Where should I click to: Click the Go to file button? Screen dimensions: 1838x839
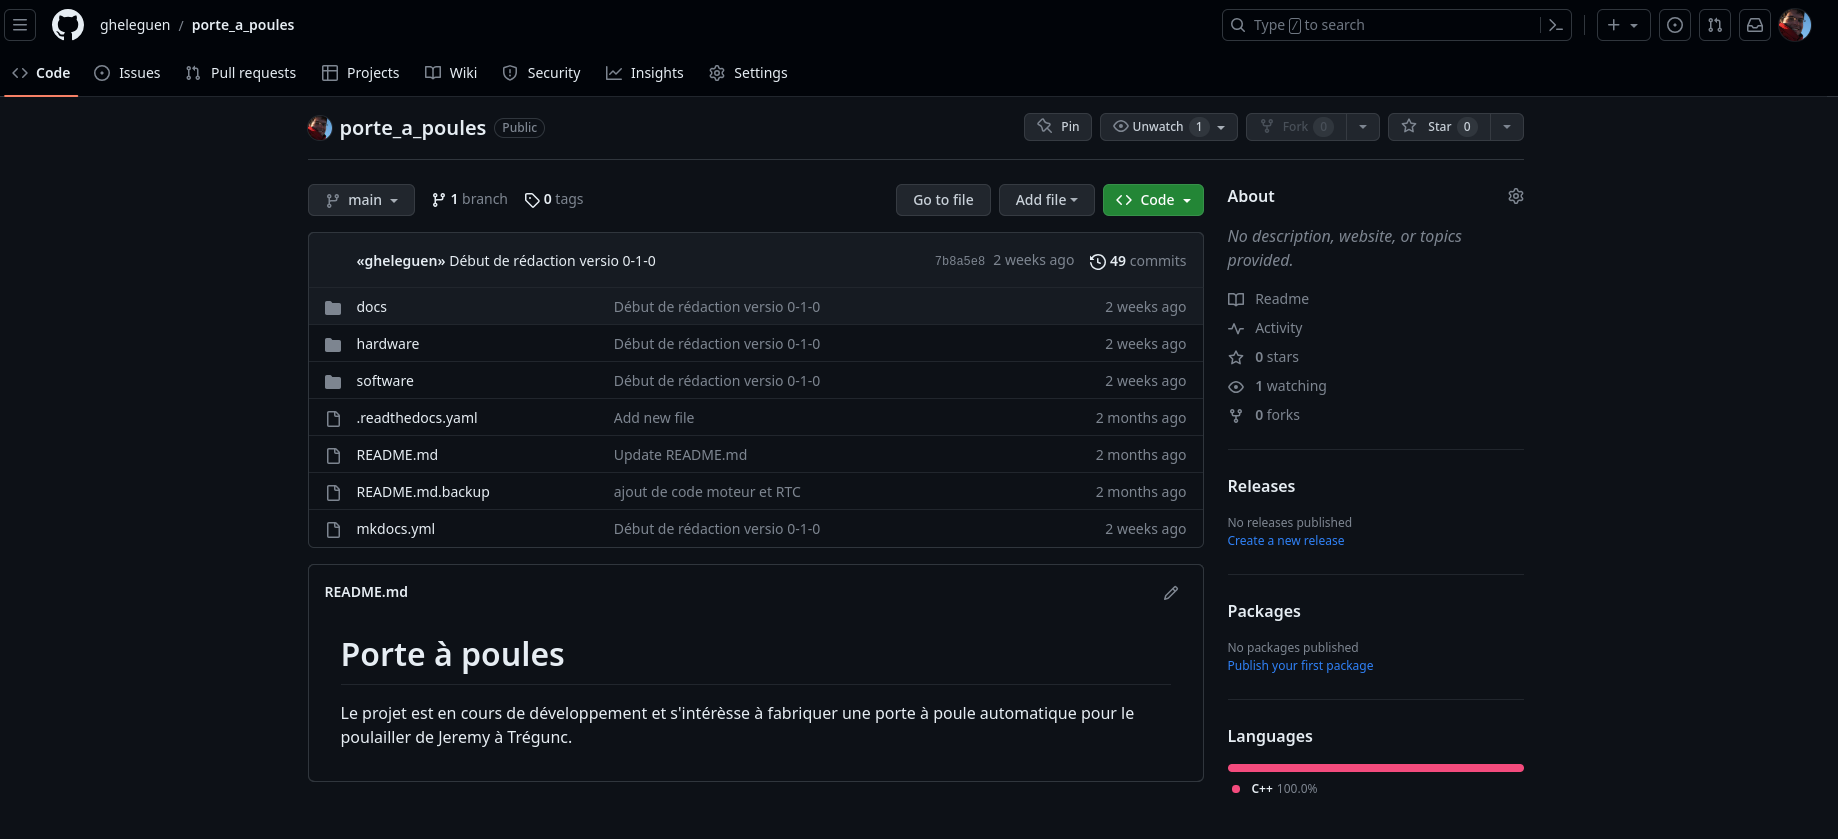(943, 200)
